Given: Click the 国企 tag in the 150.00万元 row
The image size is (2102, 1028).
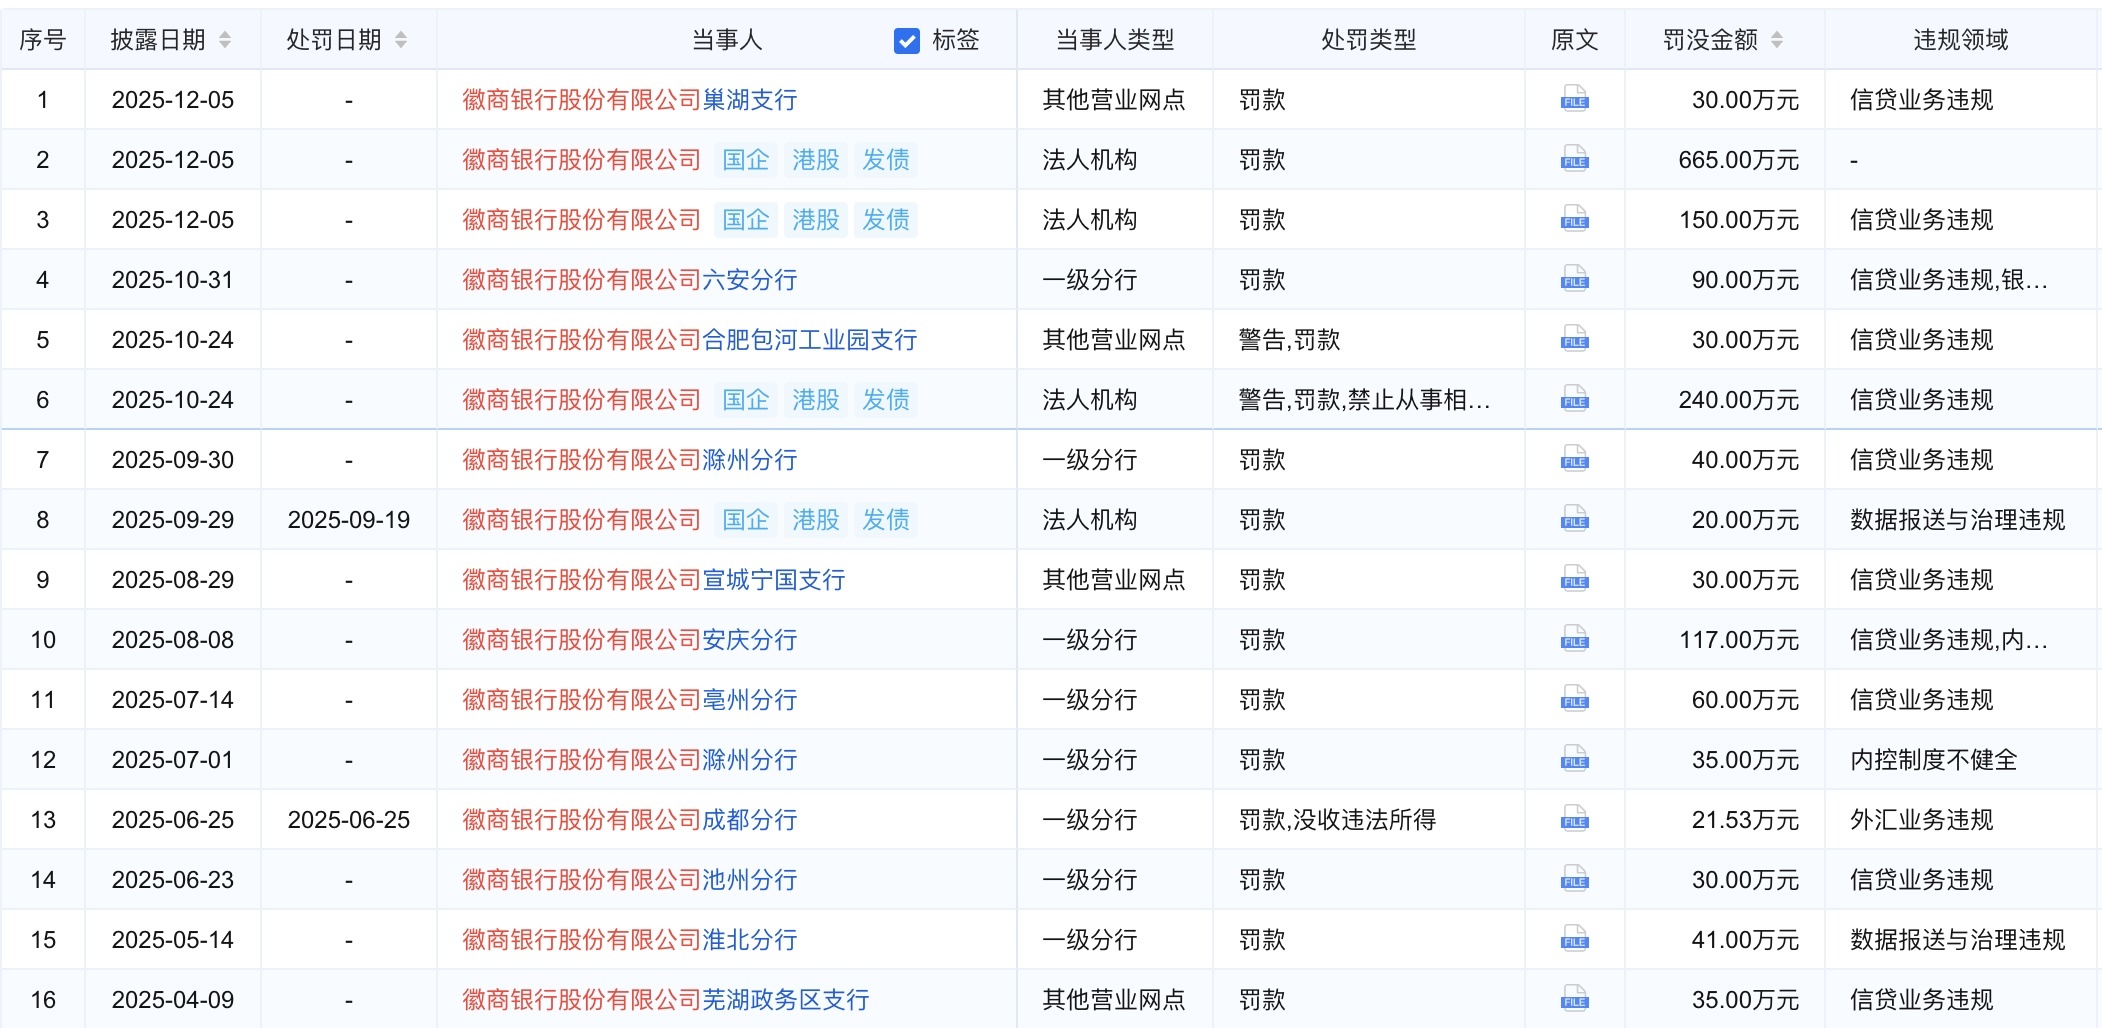Looking at the screenshot, I should pyautogui.click(x=746, y=220).
